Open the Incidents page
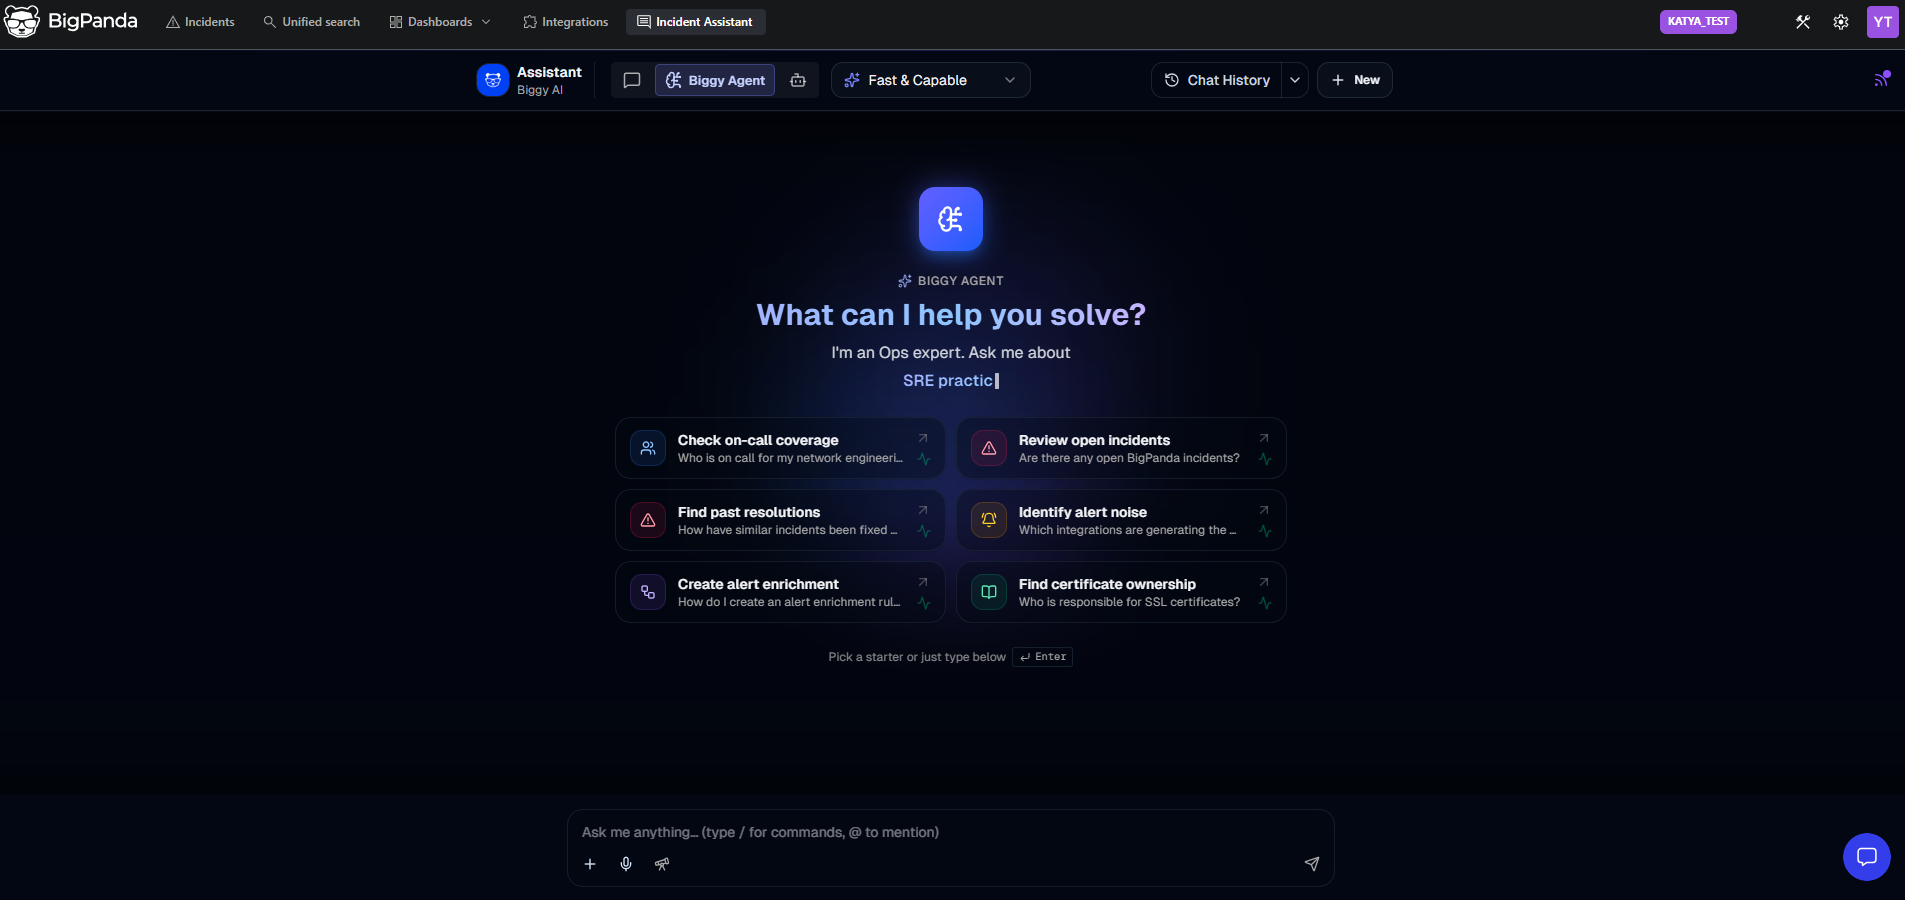This screenshot has height=900, width=1905. click(x=200, y=22)
